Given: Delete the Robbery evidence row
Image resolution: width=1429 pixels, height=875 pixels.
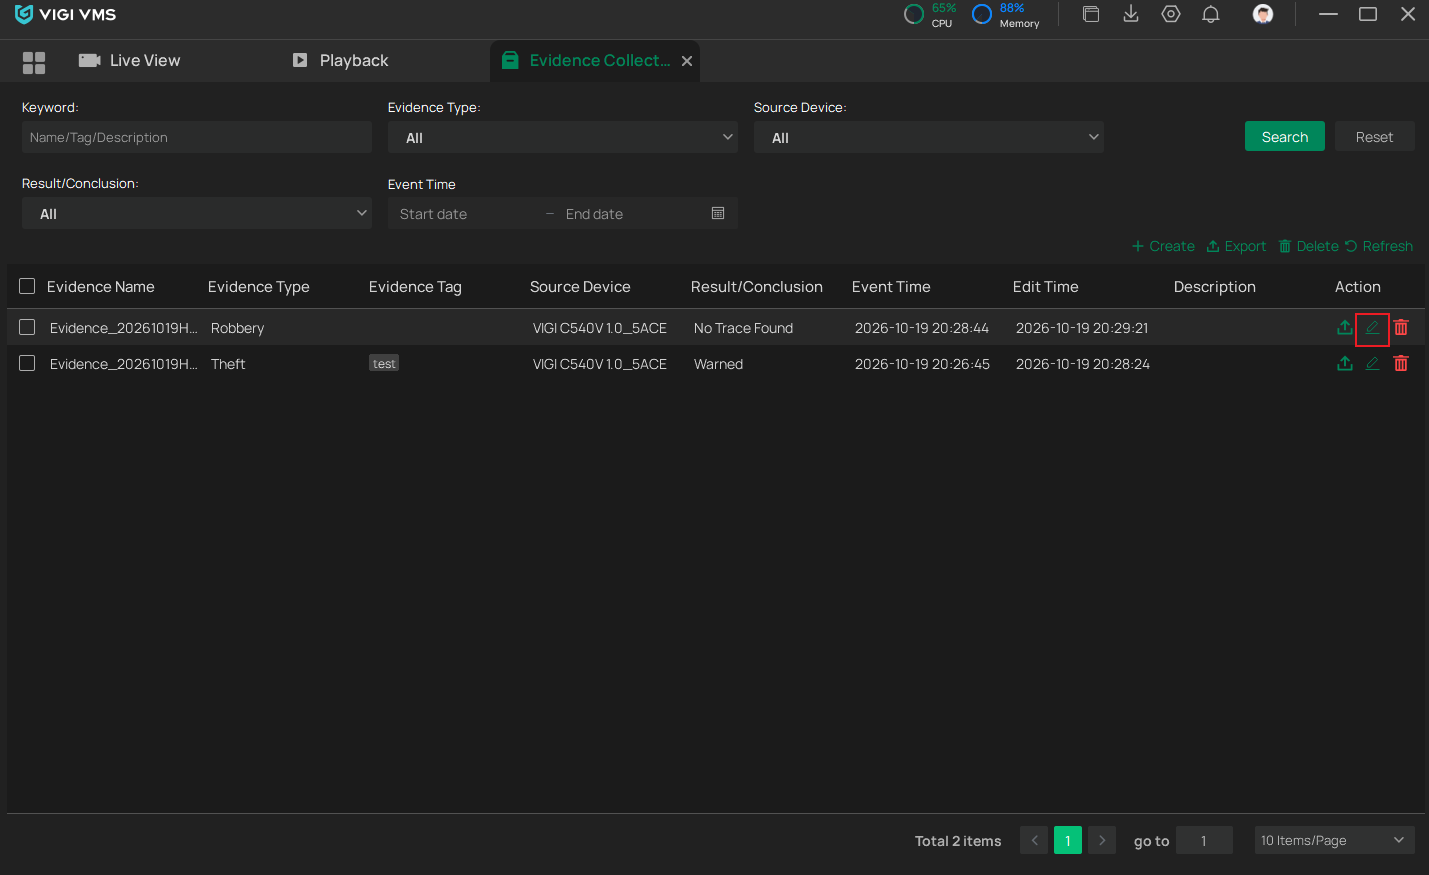Looking at the screenshot, I should (1401, 327).
